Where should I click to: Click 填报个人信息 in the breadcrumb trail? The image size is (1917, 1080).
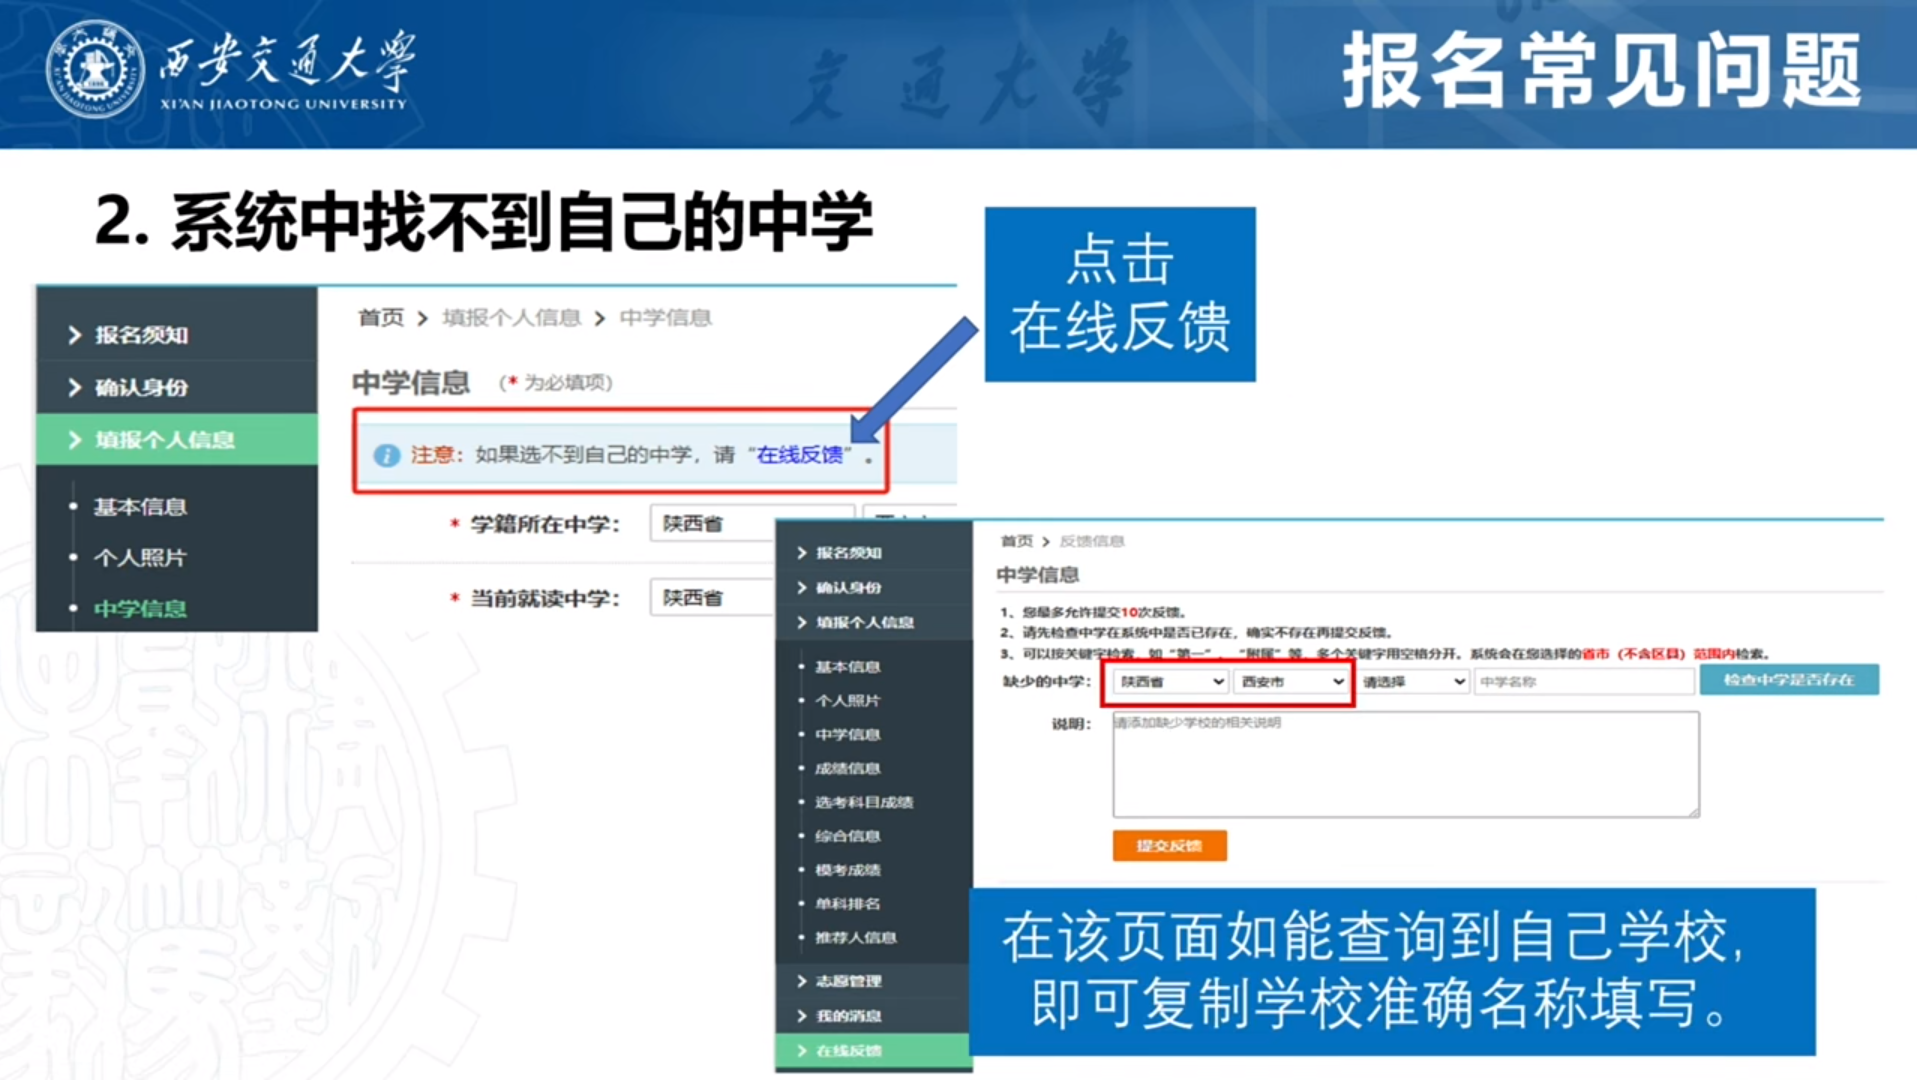(512, 318)
